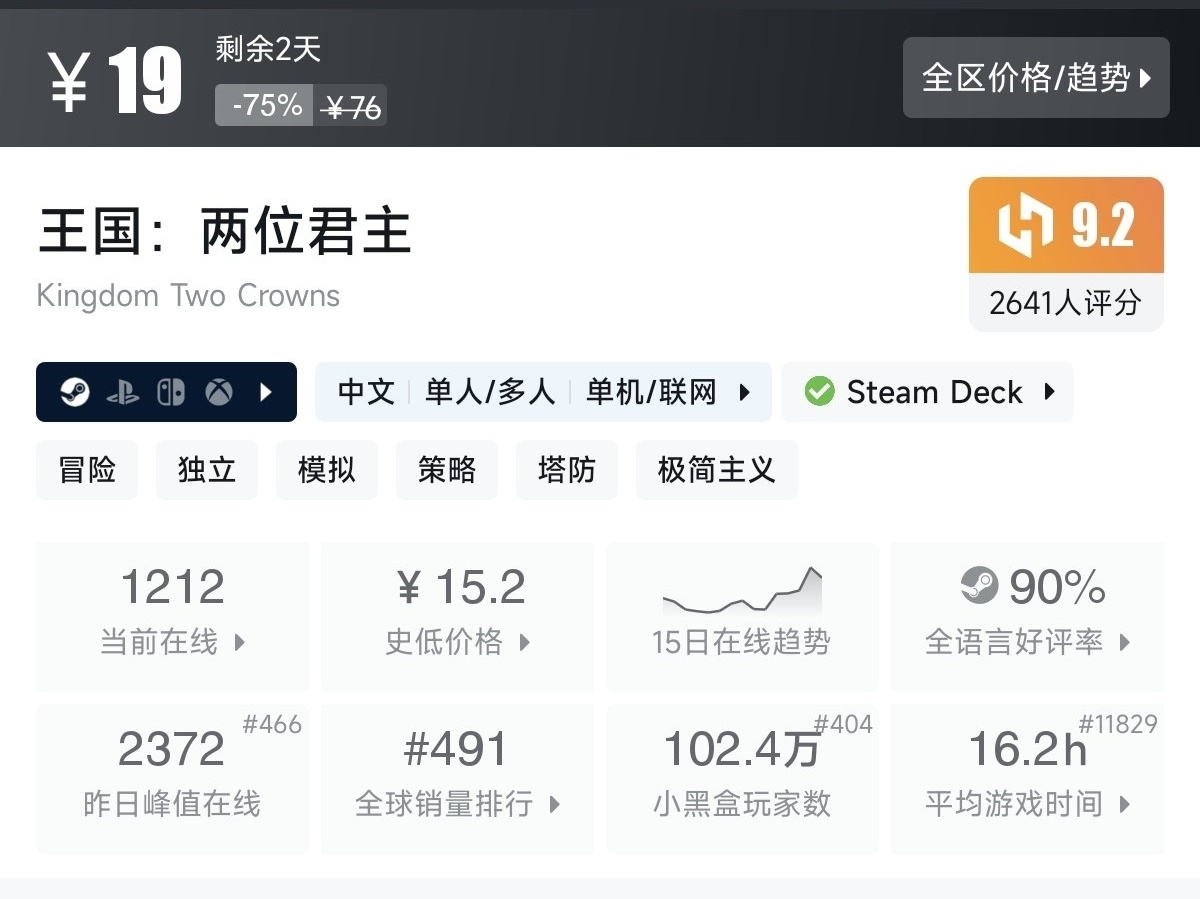Select the 塔防 tower defense tag
This screenshot has width=1200, height=899.
pyautogui.click(x=566, y=470)
